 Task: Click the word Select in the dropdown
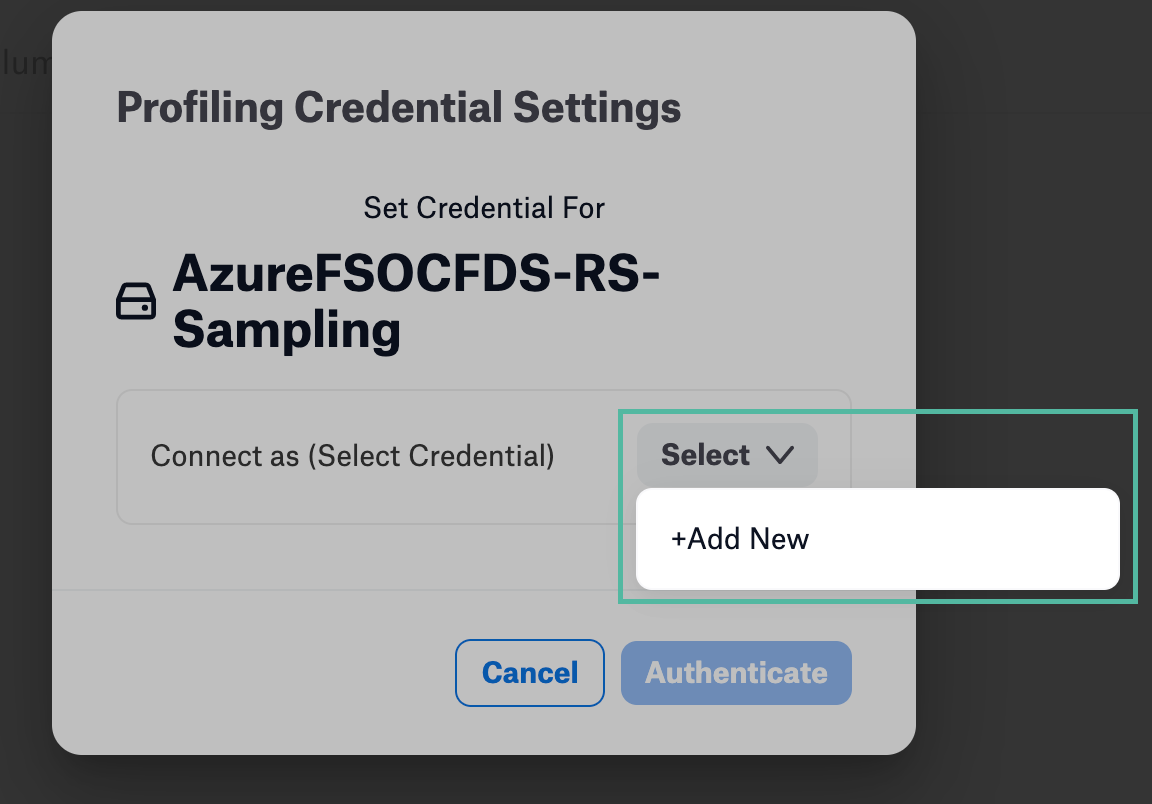point(705,455)
